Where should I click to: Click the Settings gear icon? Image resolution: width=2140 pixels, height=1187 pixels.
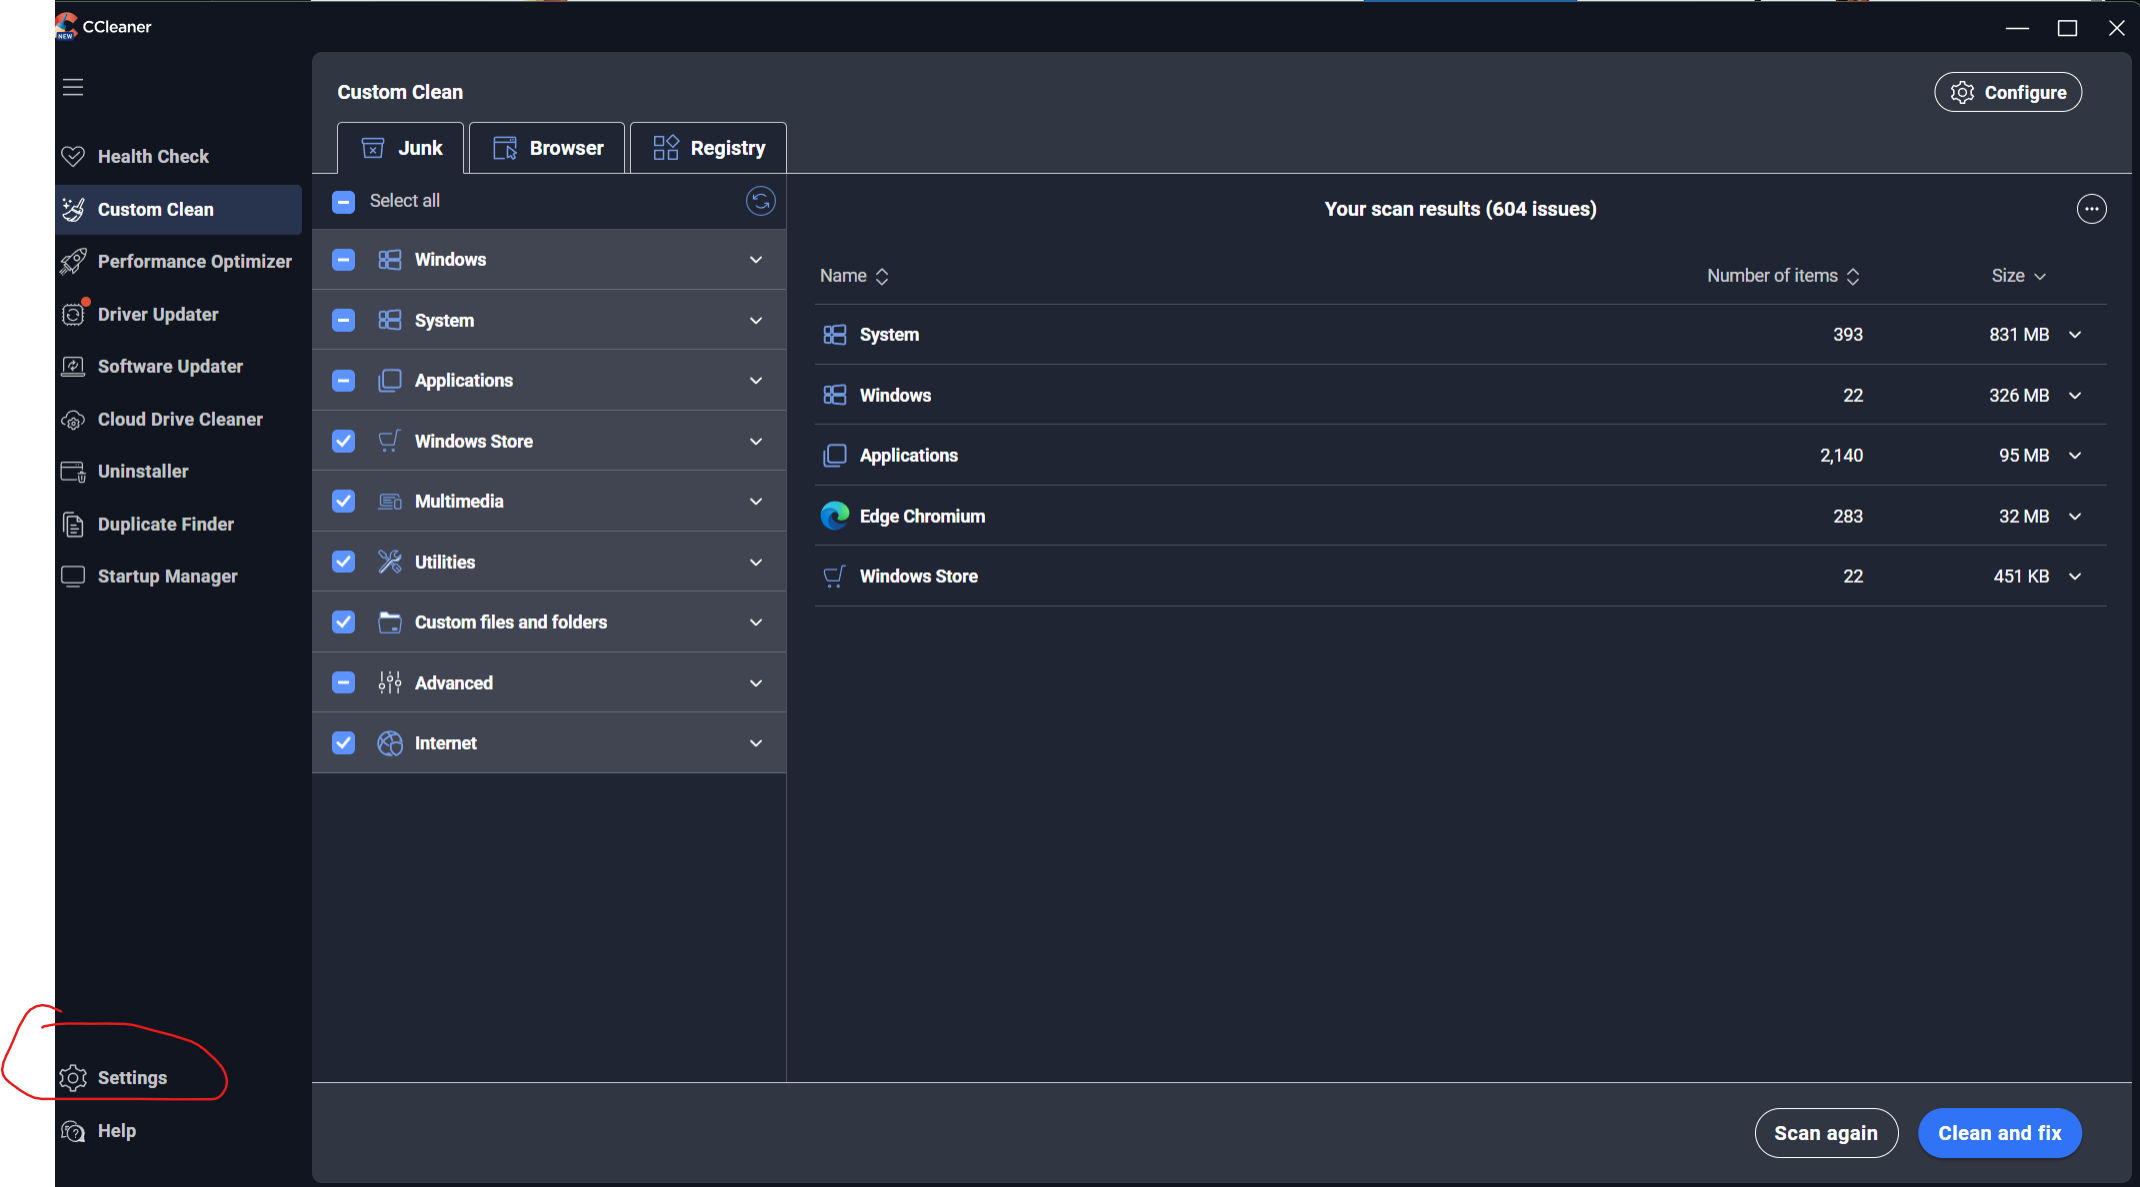point(73,1078)
